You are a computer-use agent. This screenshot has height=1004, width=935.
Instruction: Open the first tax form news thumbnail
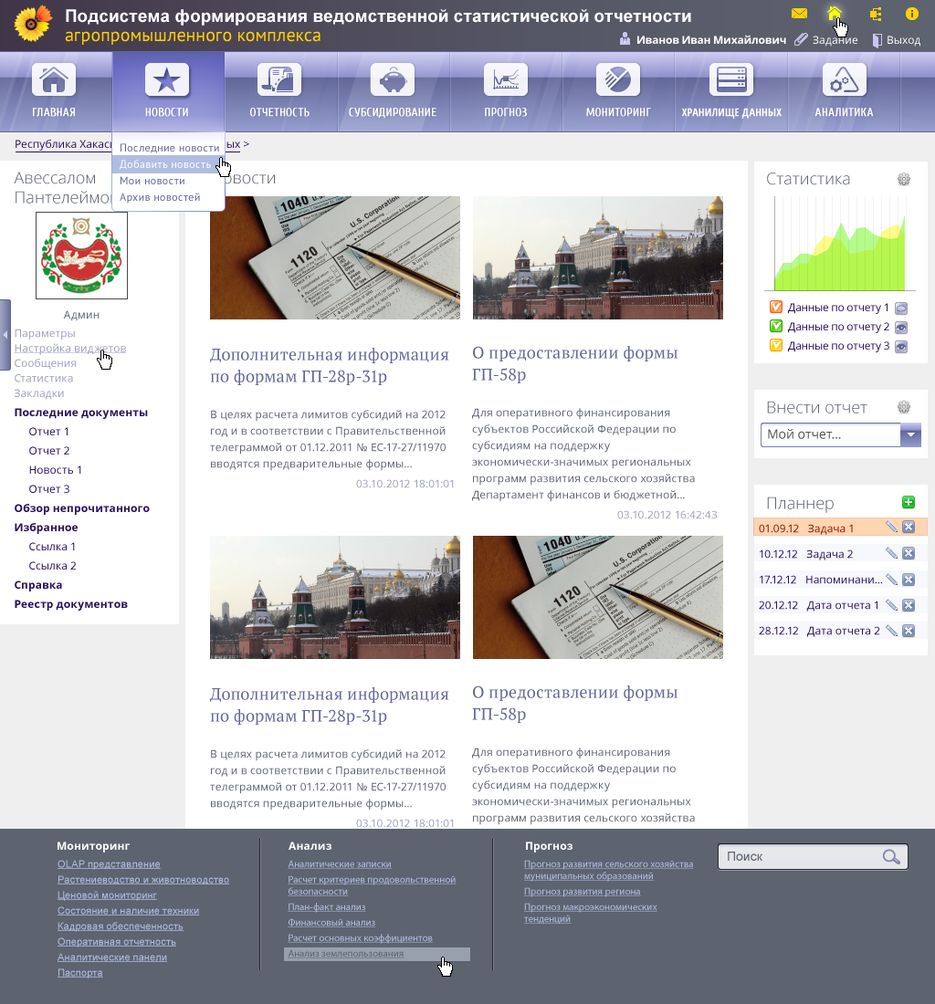click(335, 257)
